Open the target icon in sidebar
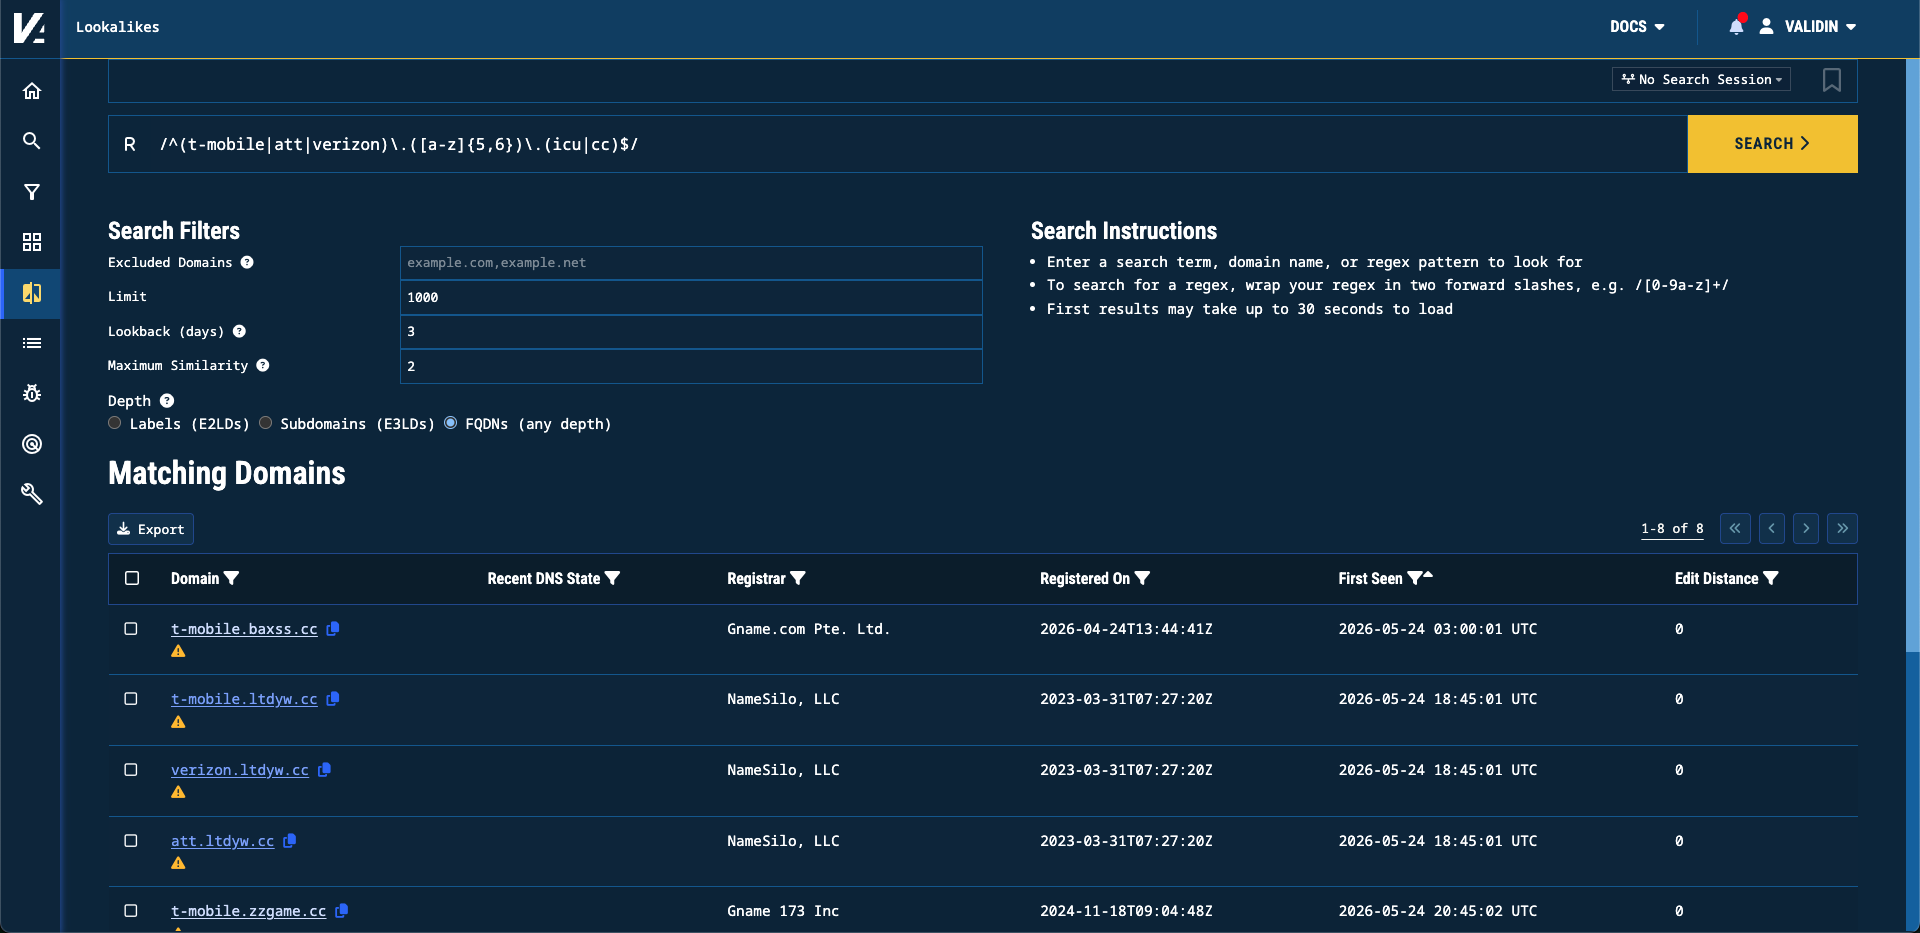1920x933 pixels. [x=32, y=444]
